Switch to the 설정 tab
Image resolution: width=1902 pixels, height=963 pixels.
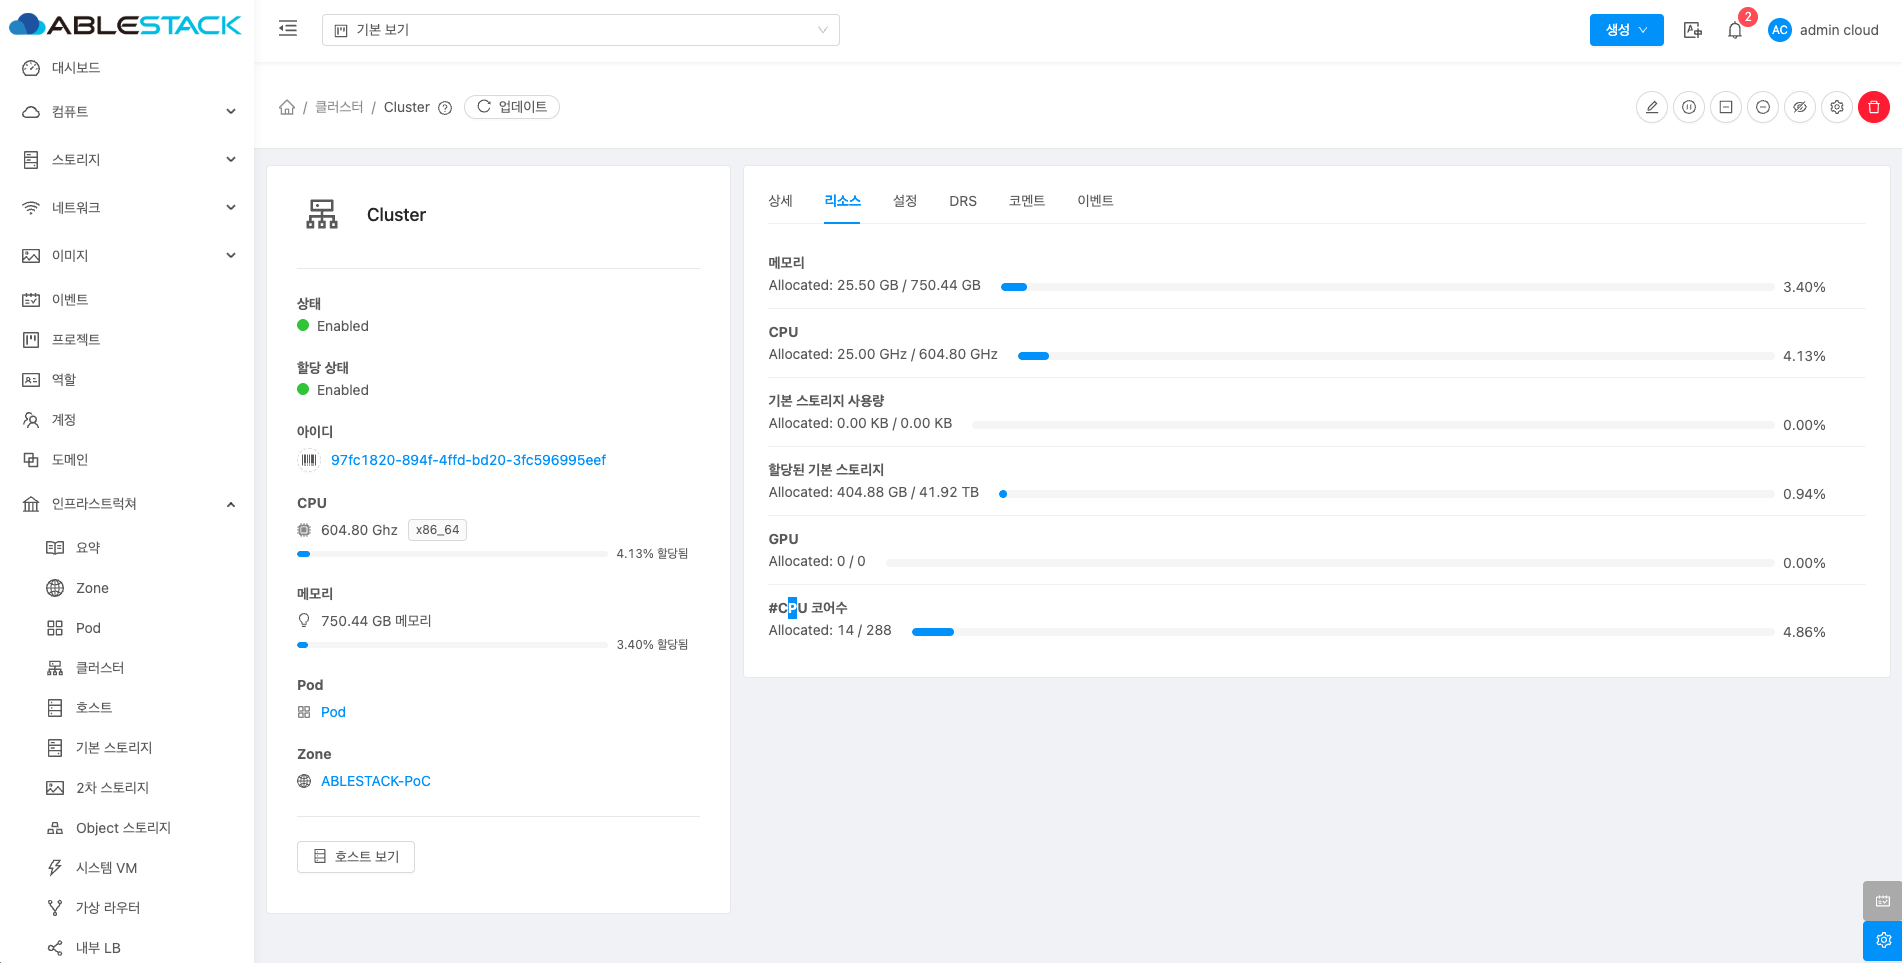coord(904,201)
